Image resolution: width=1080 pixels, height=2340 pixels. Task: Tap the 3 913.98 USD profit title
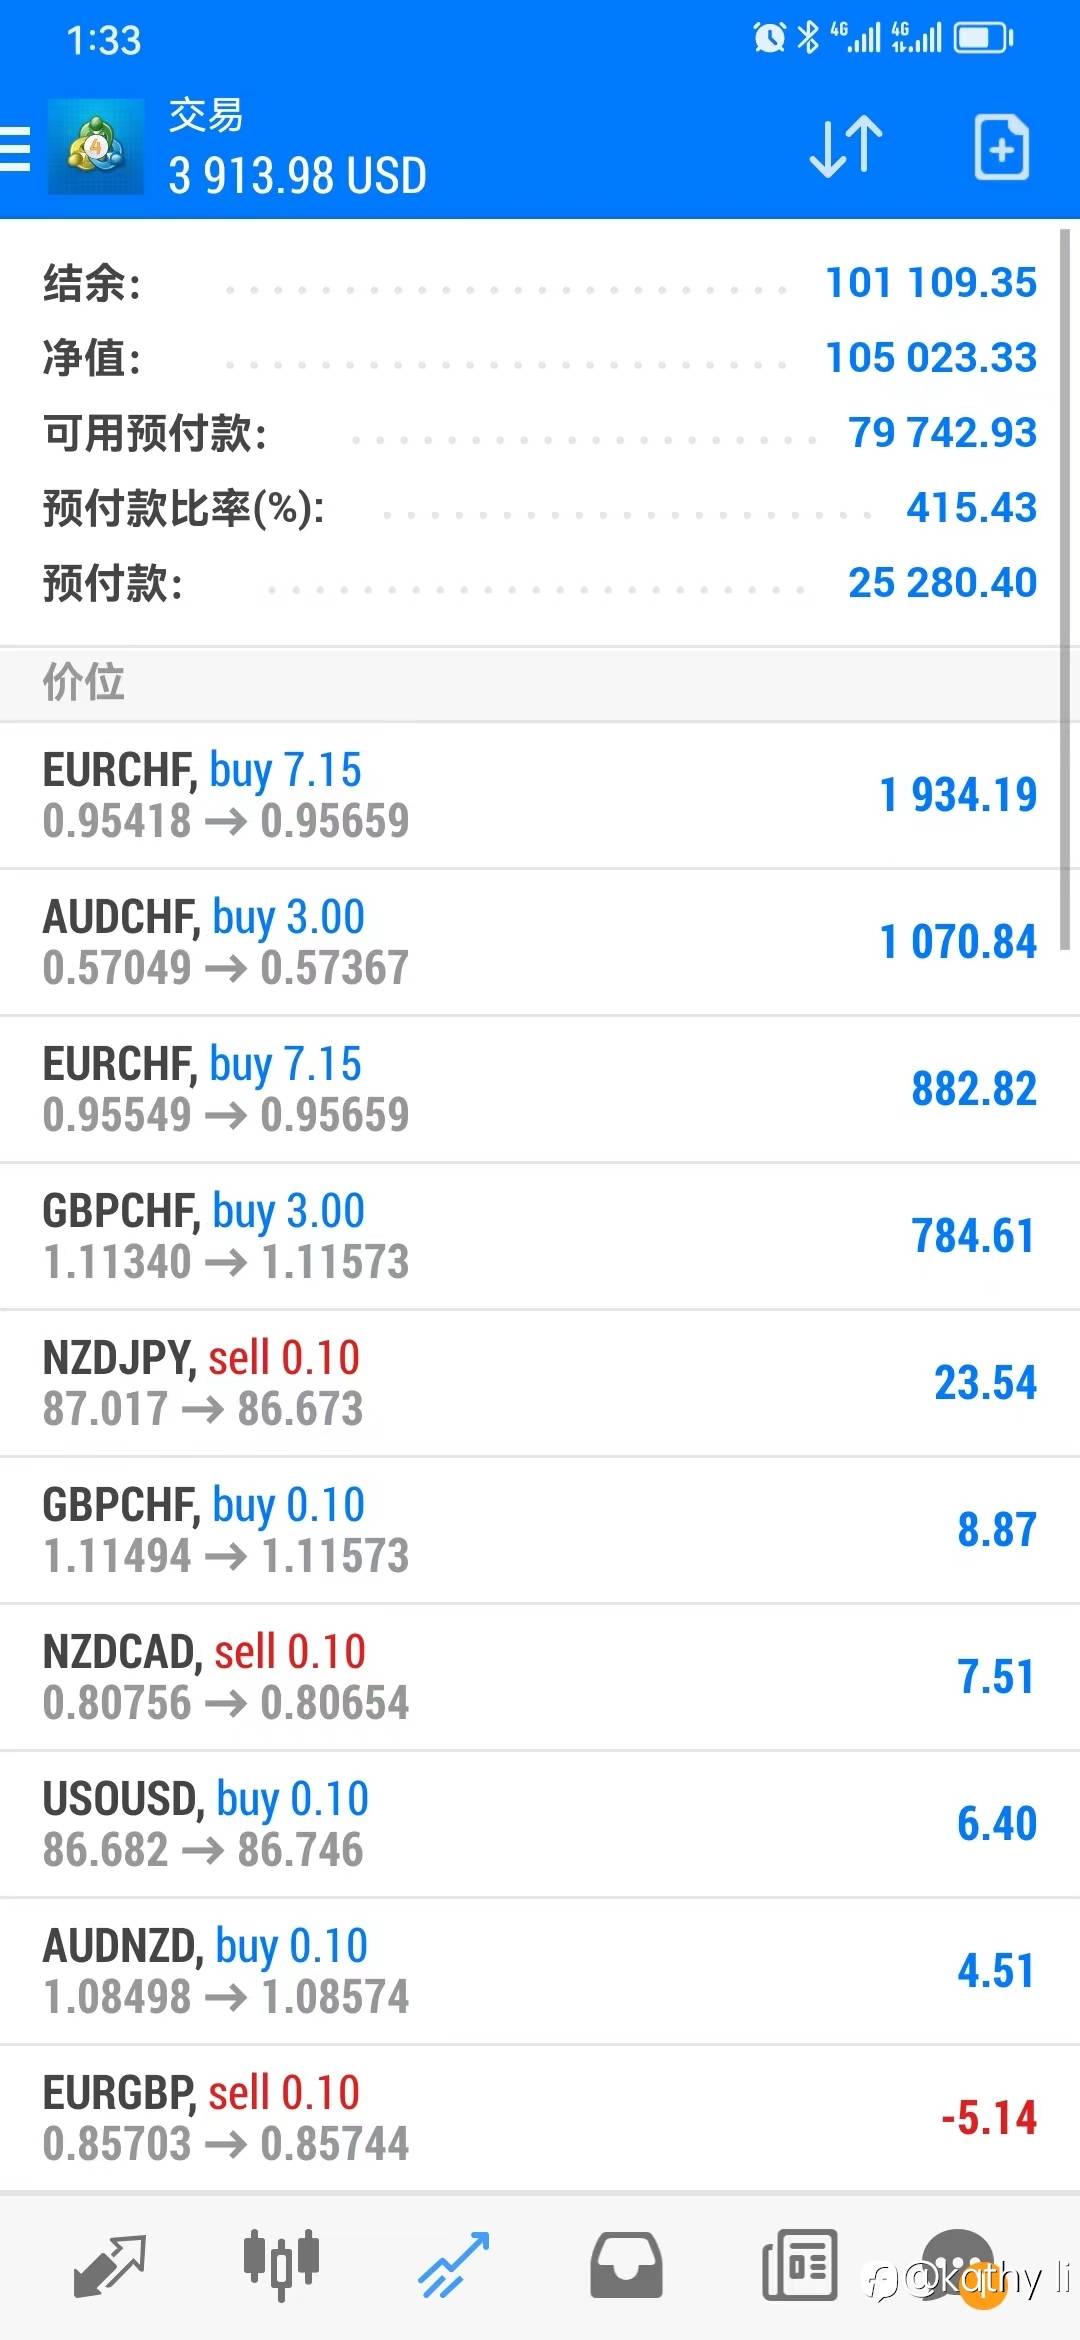pos(298,176)
